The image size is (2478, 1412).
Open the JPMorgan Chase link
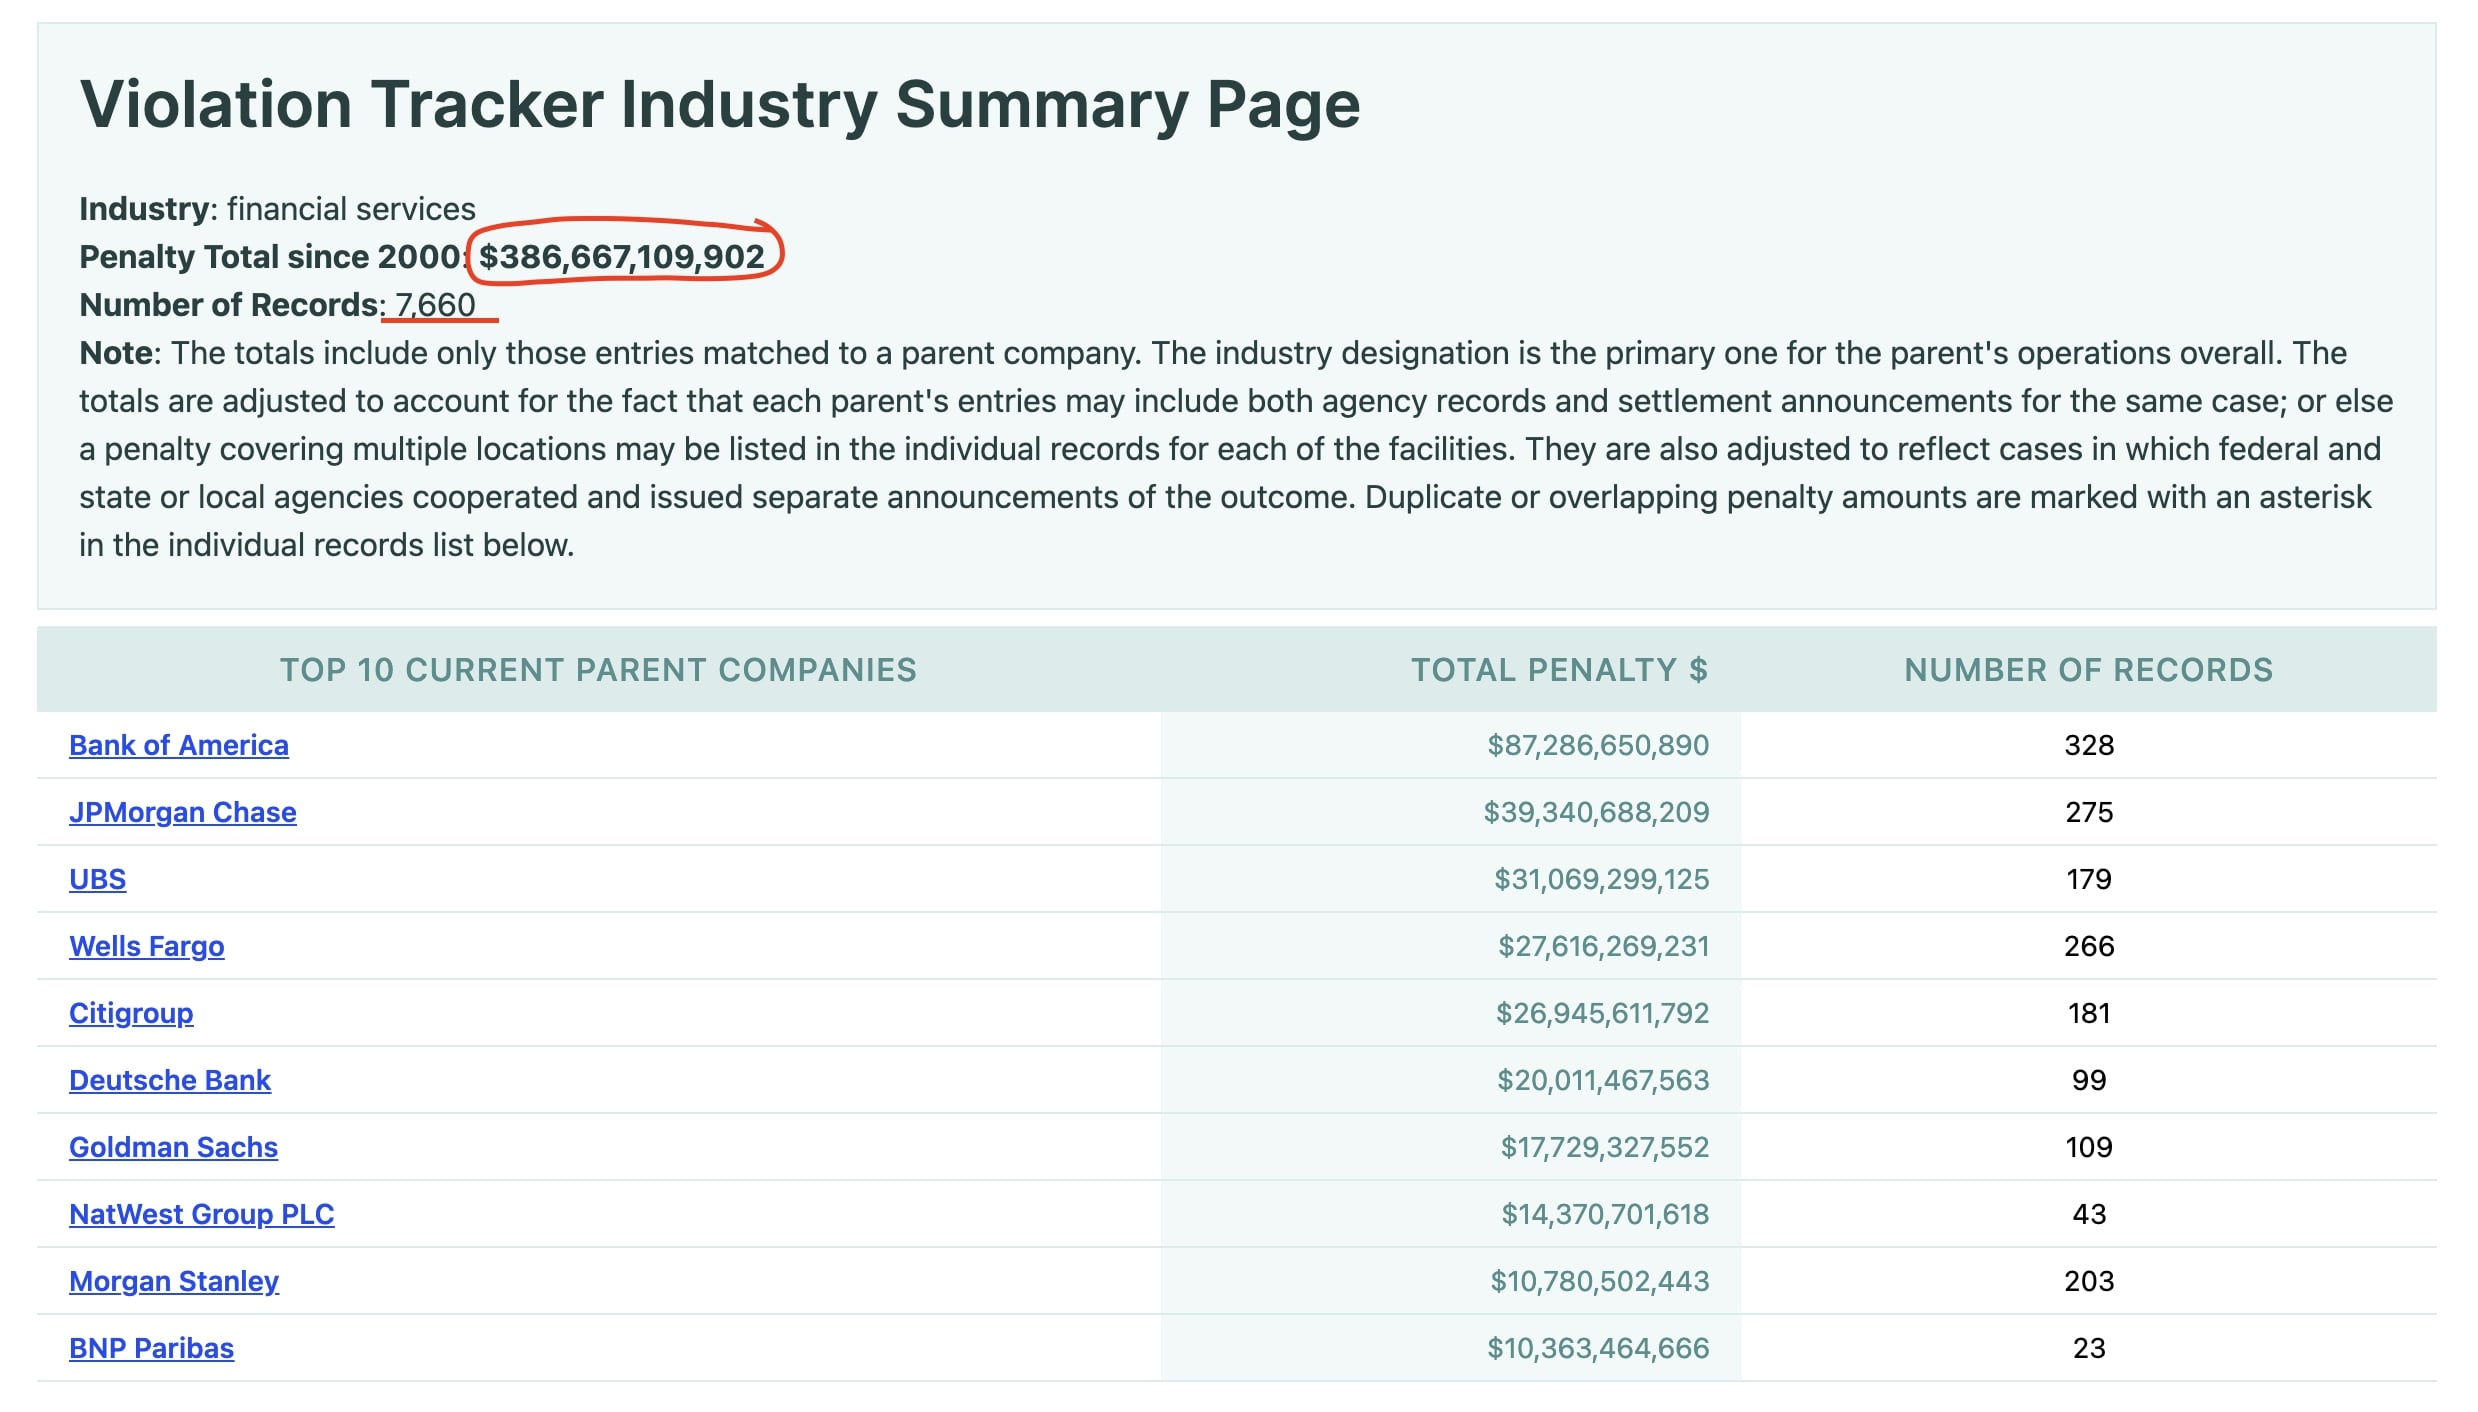(183, 812)
